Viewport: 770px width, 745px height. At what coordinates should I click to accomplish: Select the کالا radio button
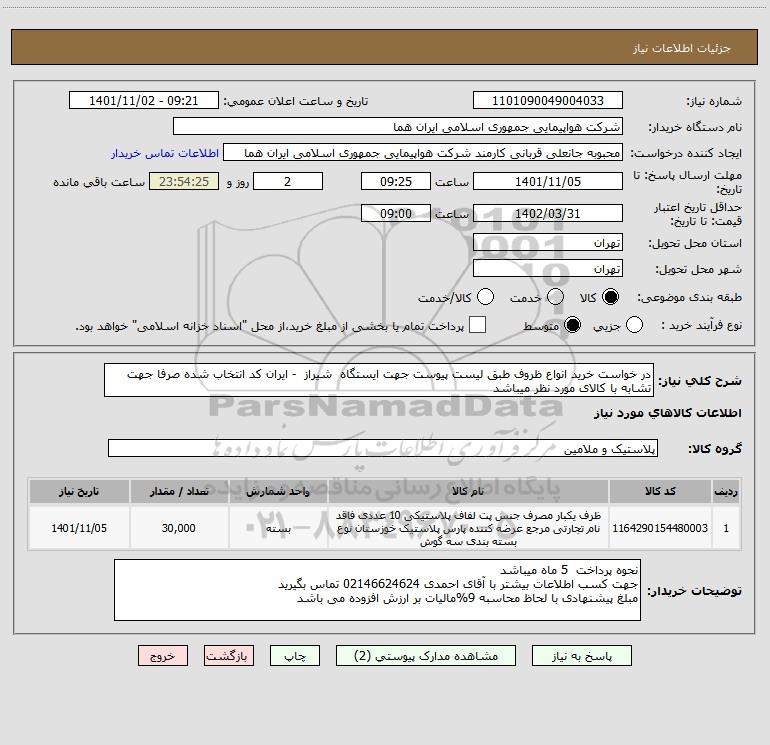point(610,297)
